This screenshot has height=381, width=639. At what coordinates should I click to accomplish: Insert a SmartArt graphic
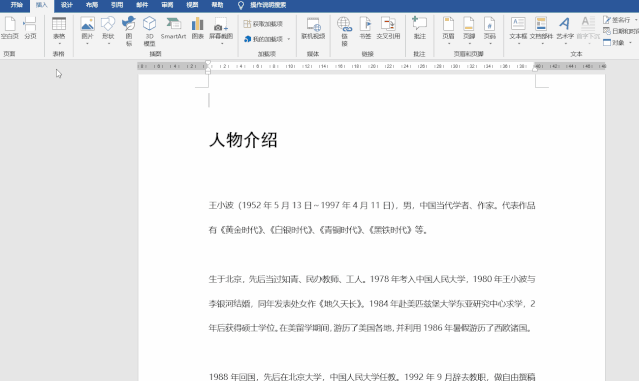174,28
